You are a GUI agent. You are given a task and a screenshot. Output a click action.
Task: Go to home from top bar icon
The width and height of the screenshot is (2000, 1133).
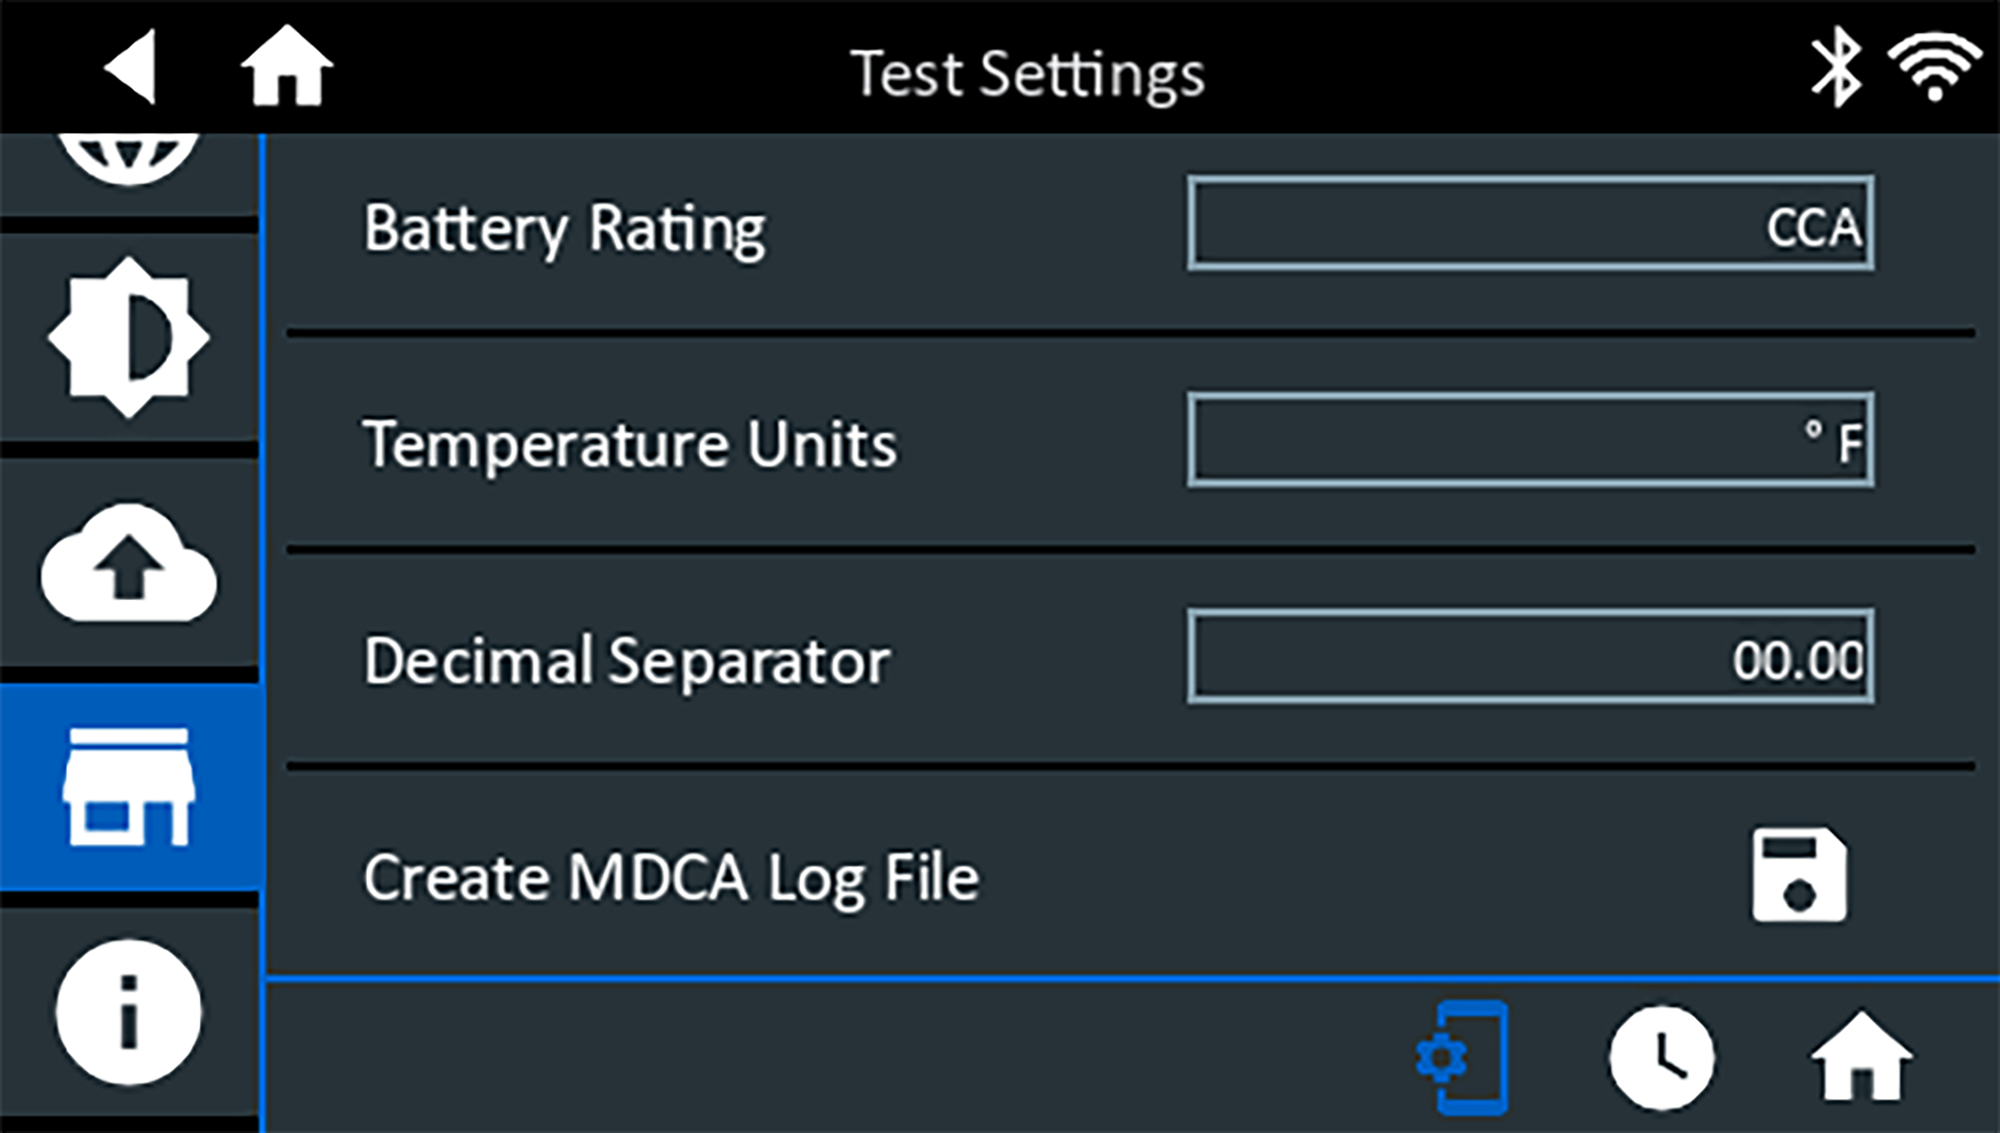287,66
